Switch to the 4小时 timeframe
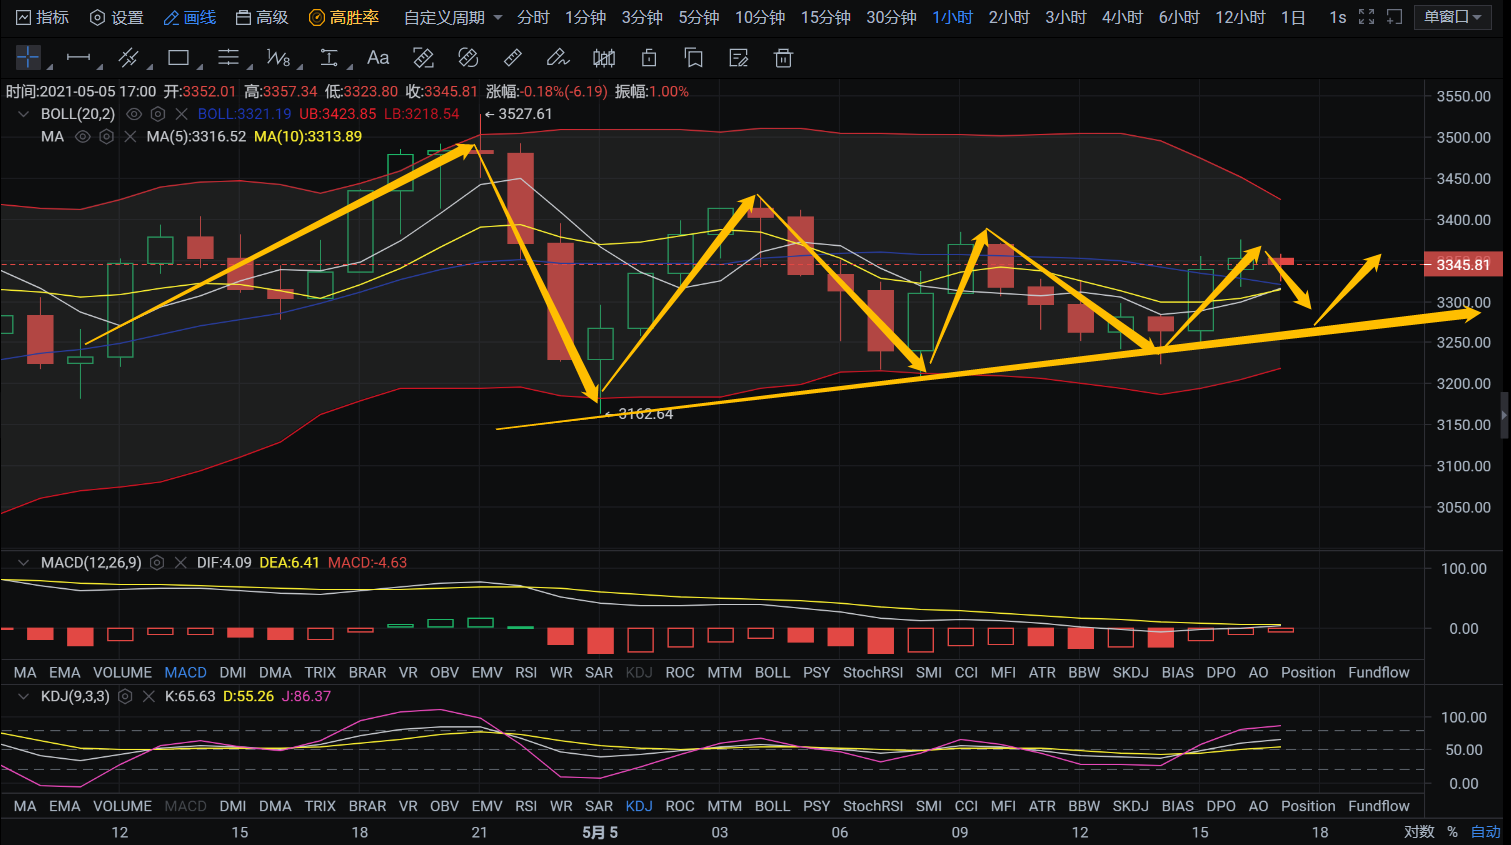1511x845 pixels. coord(1122,17)
